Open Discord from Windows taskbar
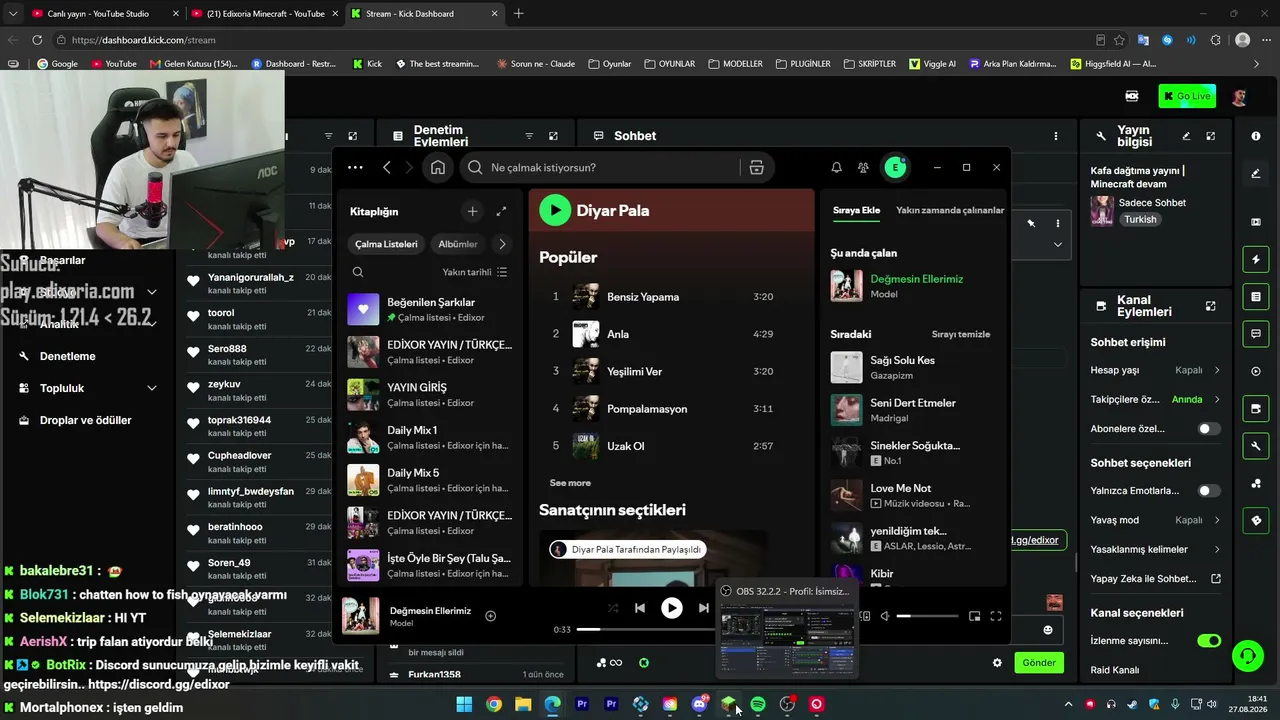 [x=700, y=704]
